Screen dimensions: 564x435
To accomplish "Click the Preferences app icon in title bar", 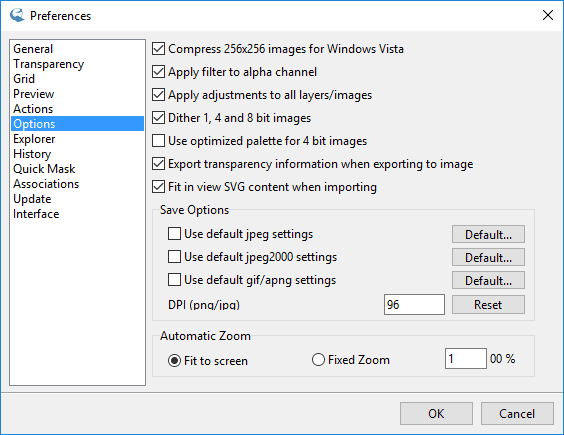I will (x=17, y=15).
